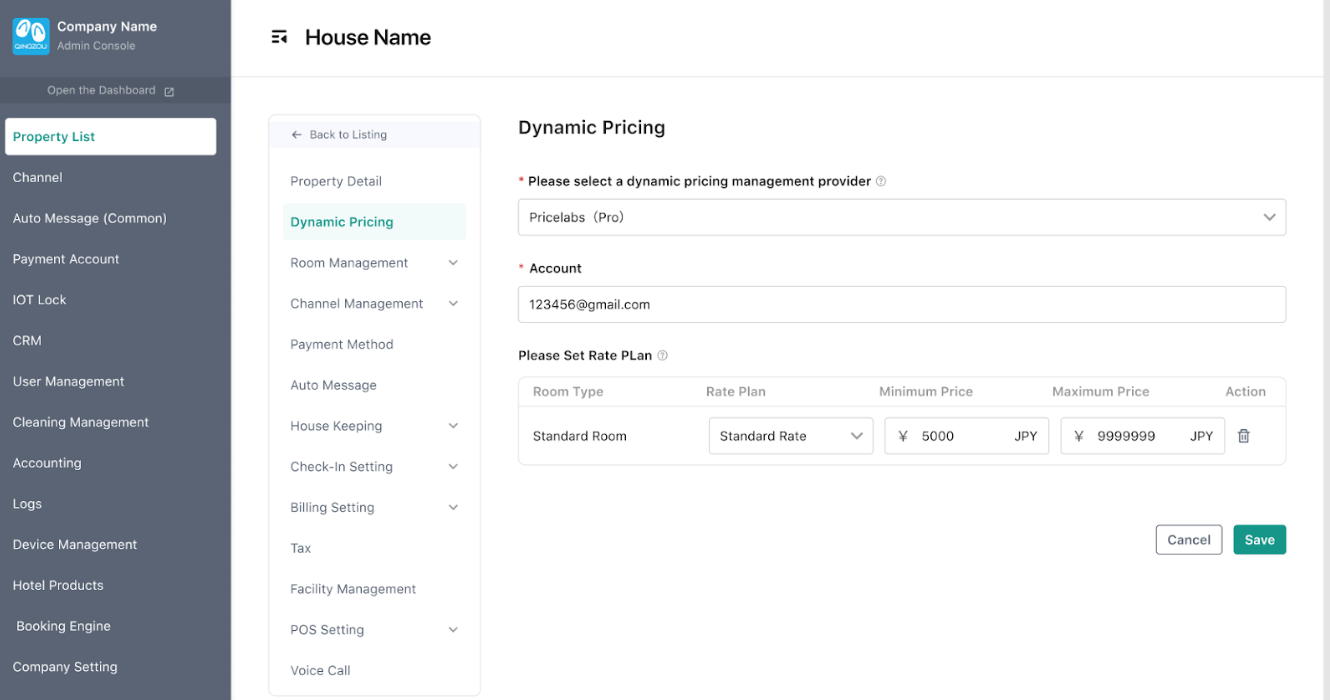
Task: Click the Open the Dashboard external link icon
Action: [169, 91]
